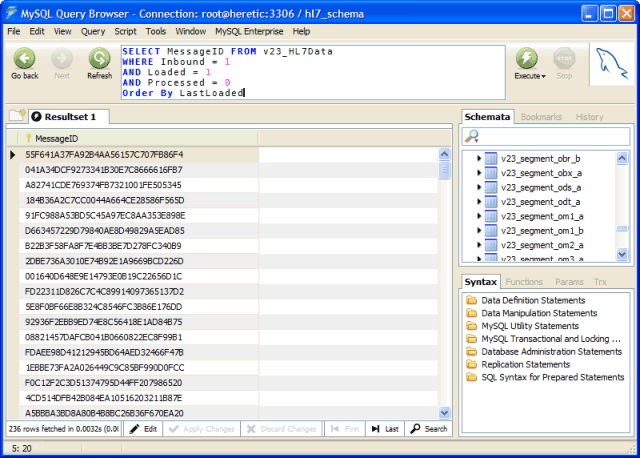Open MySQL Transactional and Locking folder icon

[471, 339]
